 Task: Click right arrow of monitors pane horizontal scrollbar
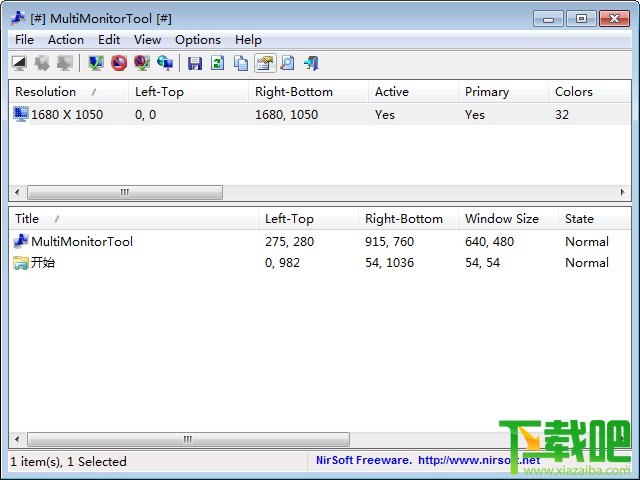pyautogui.click(x=622, y=192)
